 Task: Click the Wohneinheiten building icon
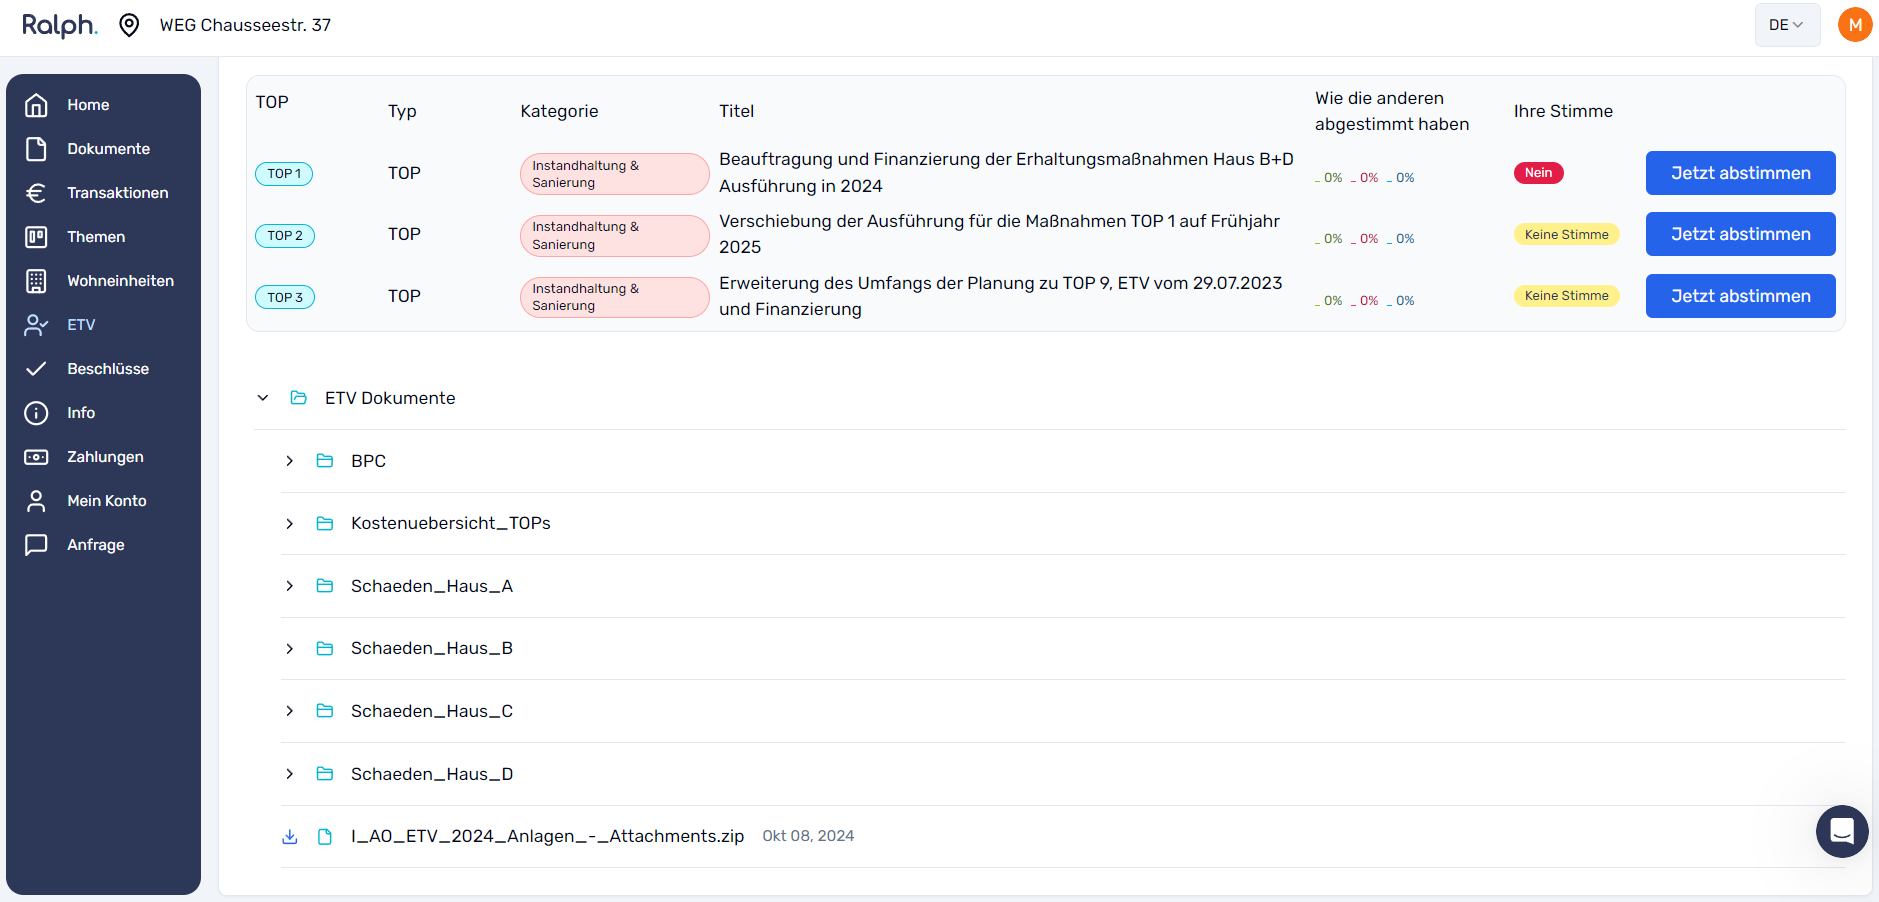(36, 281)
